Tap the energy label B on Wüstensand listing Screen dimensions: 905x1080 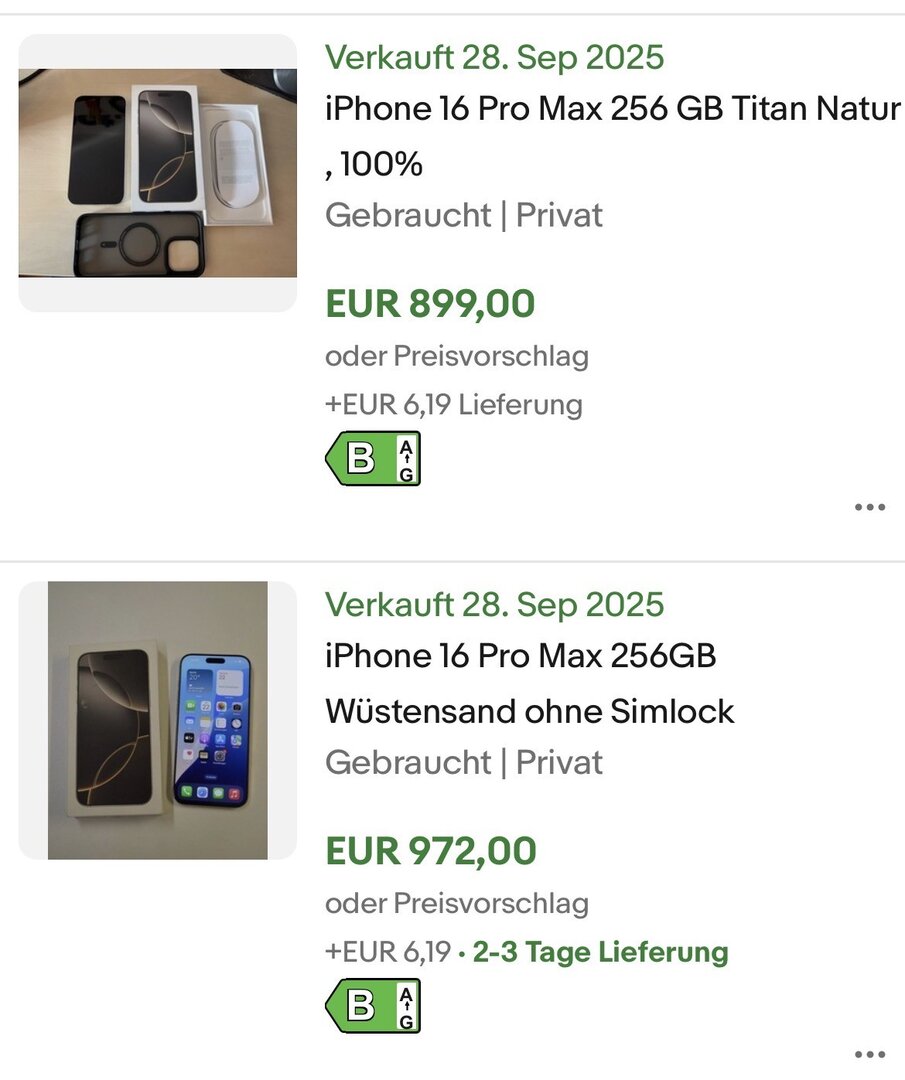click(x=373, y=1005)
